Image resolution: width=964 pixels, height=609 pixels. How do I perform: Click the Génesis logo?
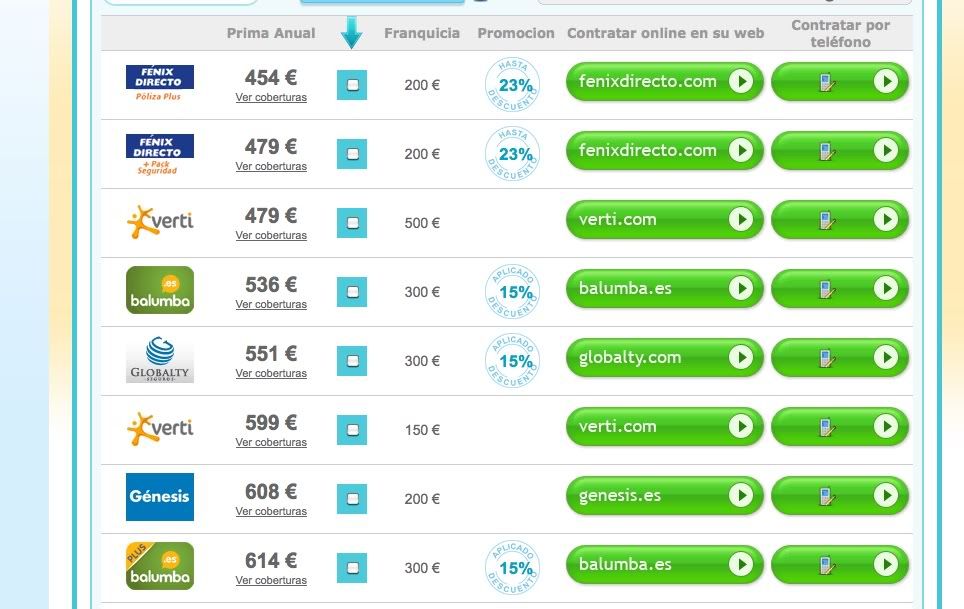coord(160,497)
